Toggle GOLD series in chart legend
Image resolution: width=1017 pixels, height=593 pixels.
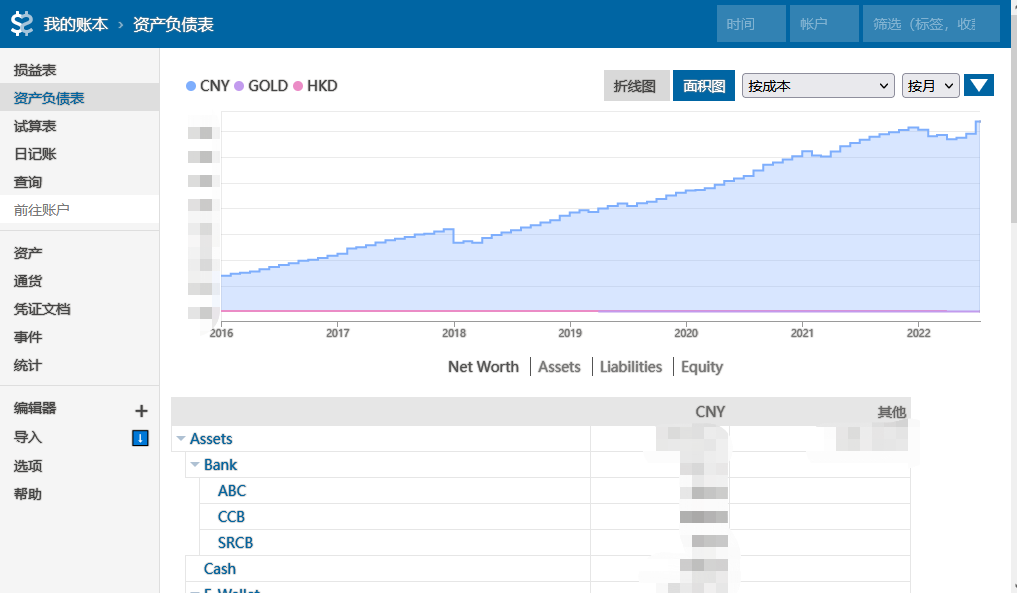coord(261,86)
